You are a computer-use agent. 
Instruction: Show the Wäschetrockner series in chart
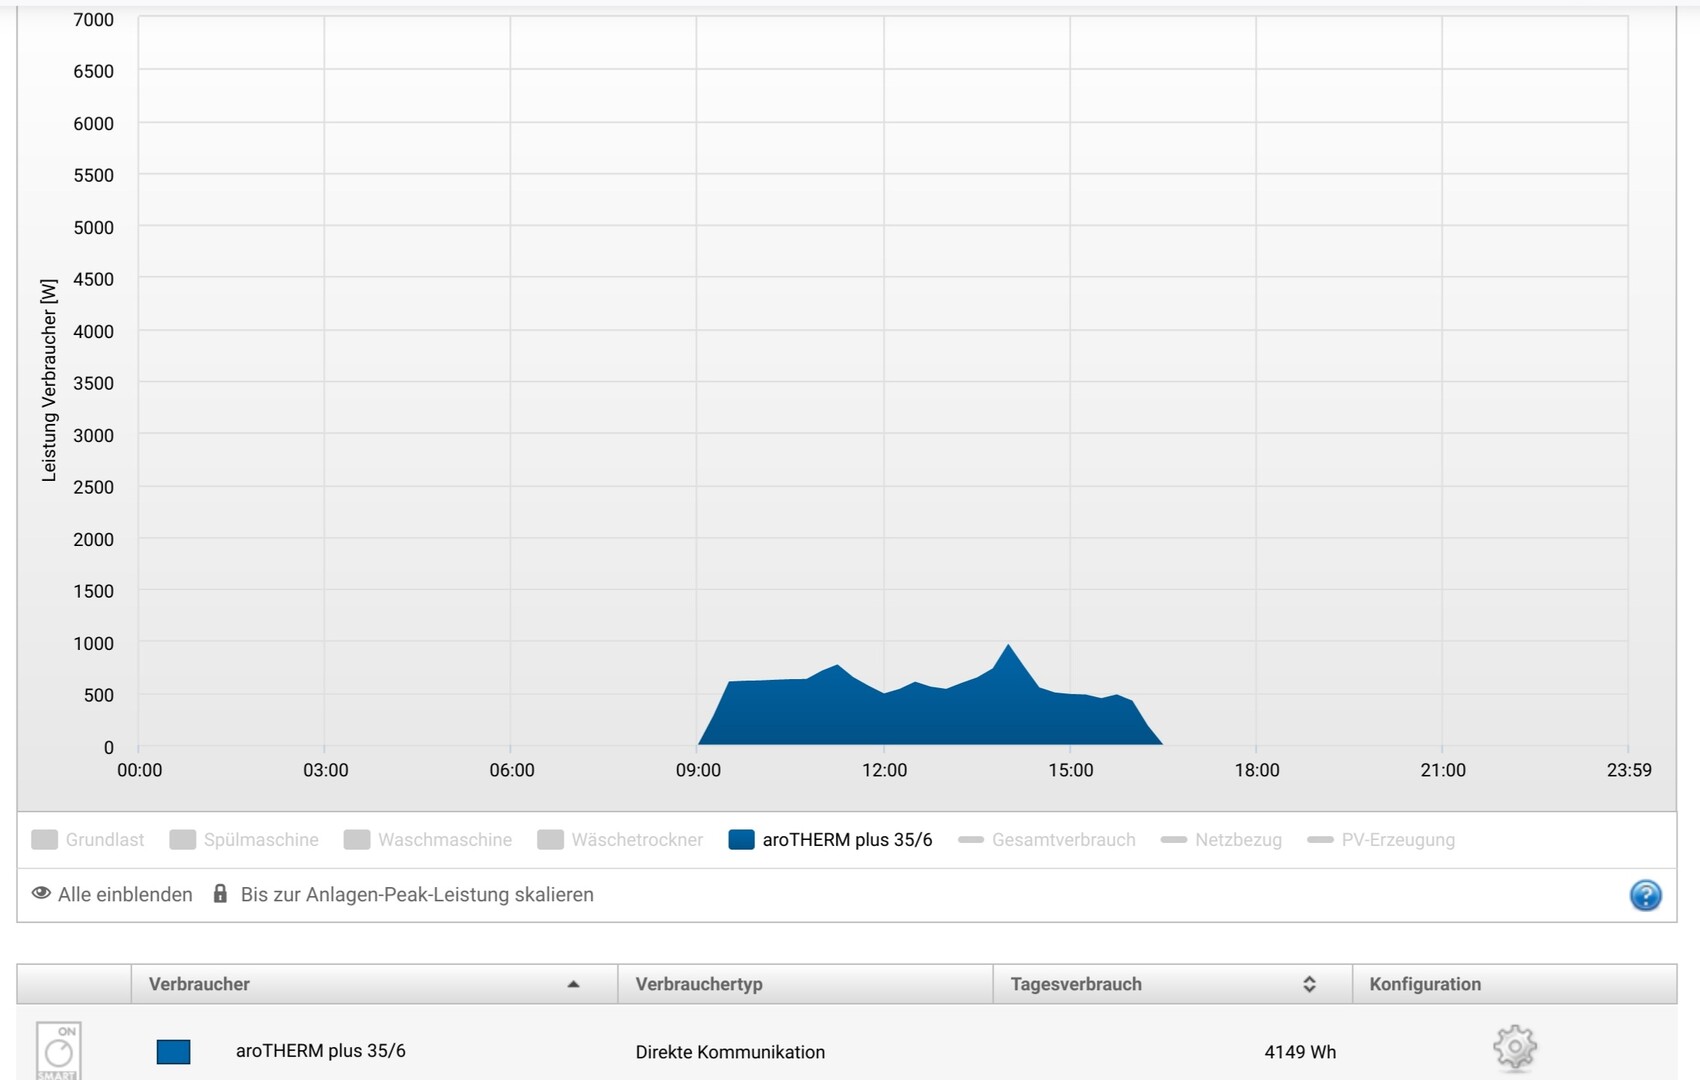(x=620, y=840)
